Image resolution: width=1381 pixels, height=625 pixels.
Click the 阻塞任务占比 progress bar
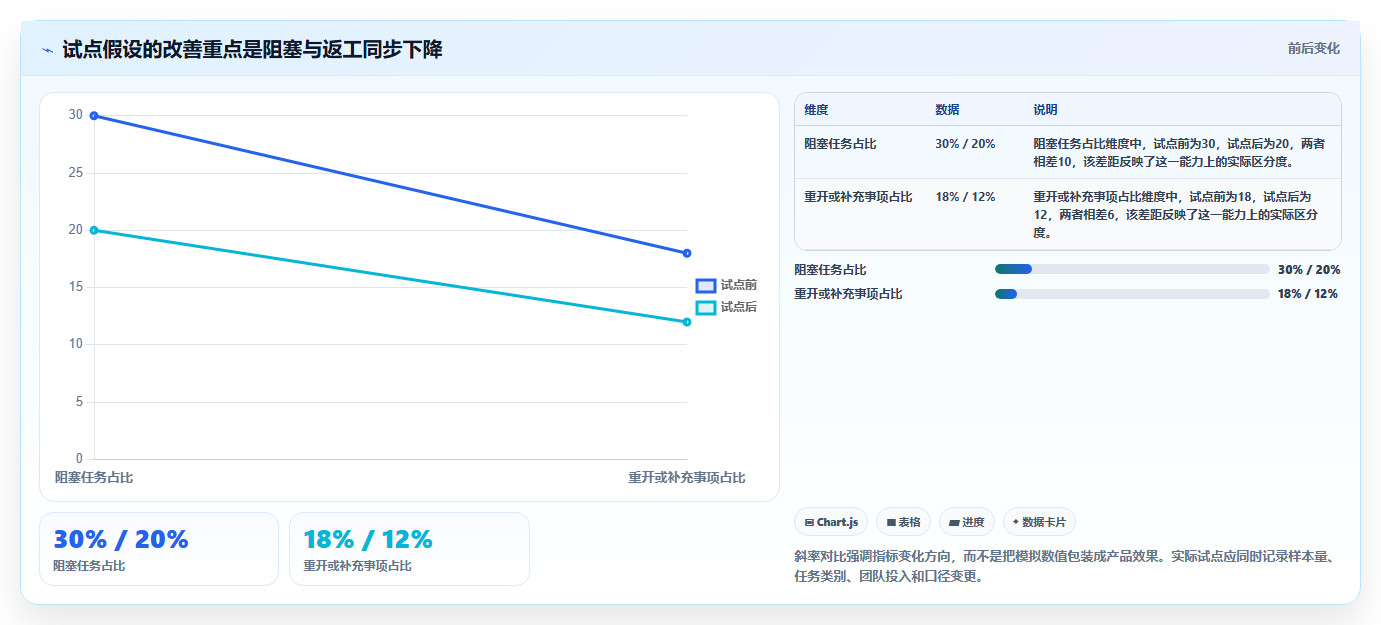1132,269
